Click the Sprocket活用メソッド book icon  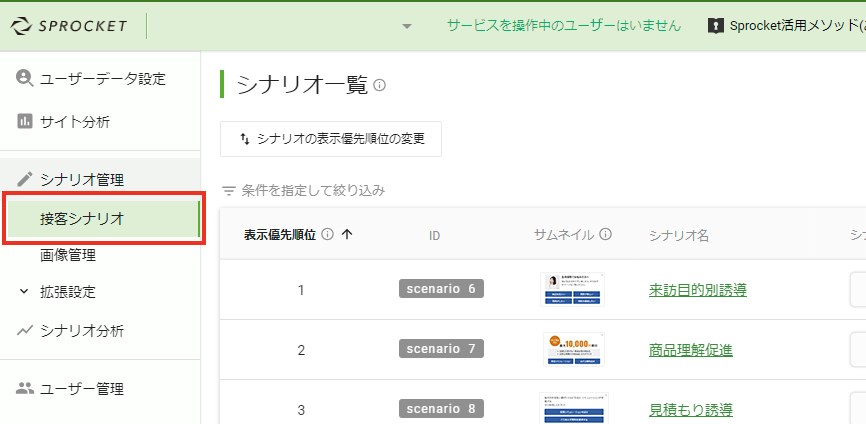click(x=715, y=25)
